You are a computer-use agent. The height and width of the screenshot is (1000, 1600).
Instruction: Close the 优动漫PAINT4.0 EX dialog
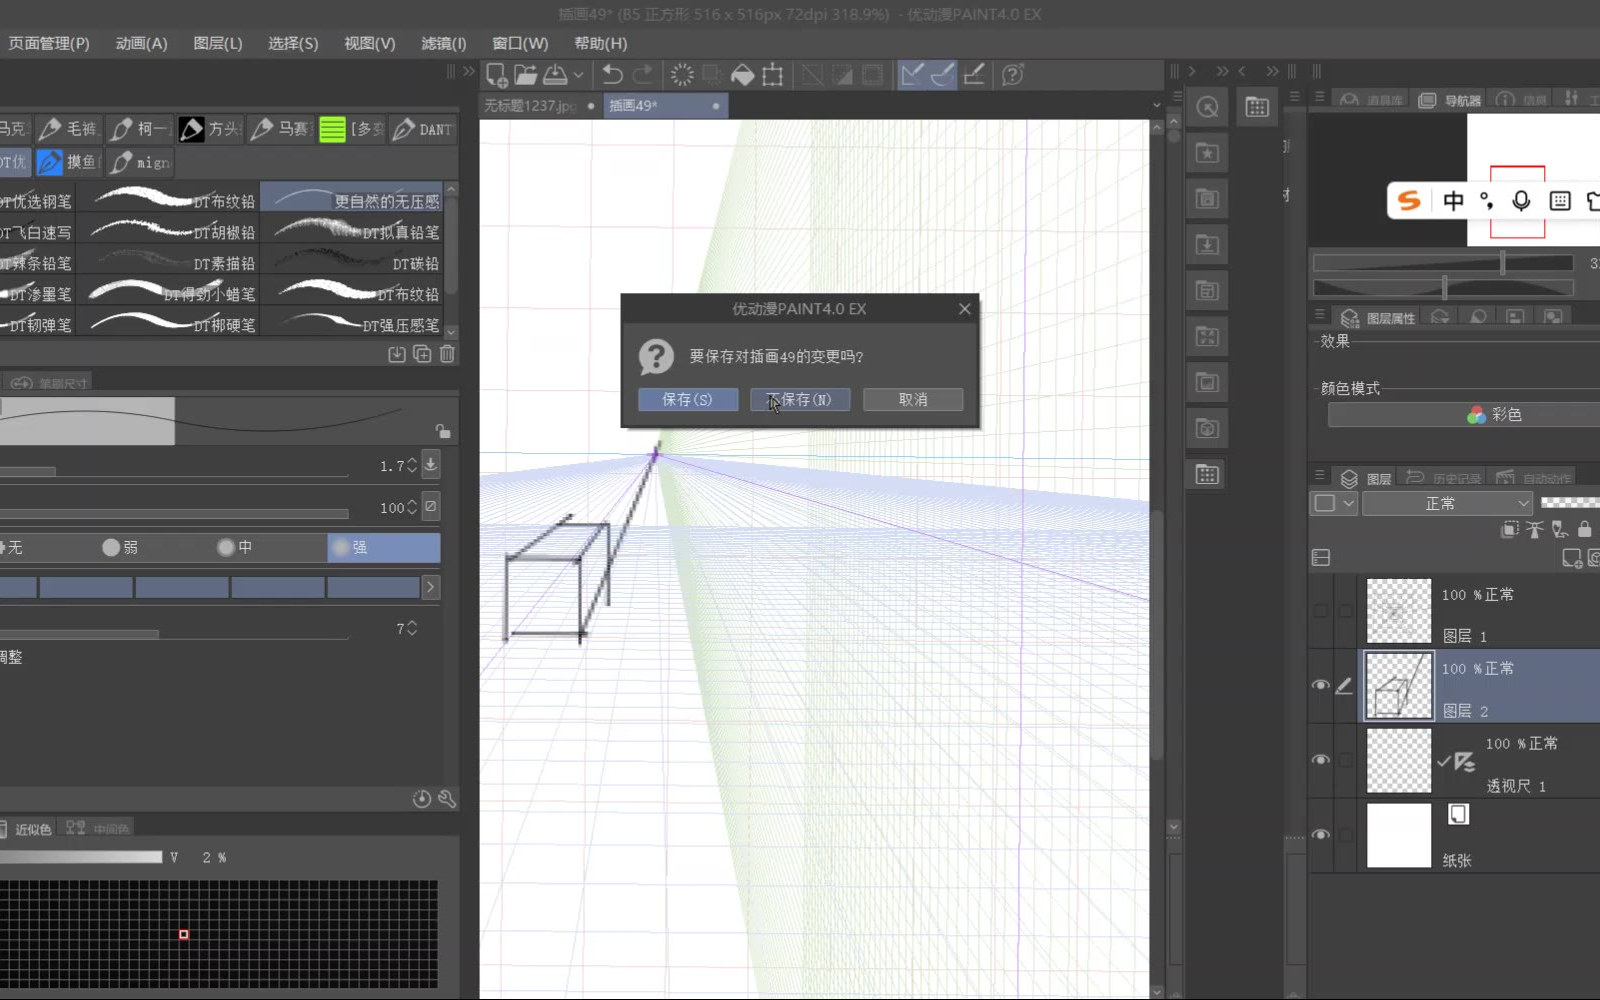coord(965,309)
